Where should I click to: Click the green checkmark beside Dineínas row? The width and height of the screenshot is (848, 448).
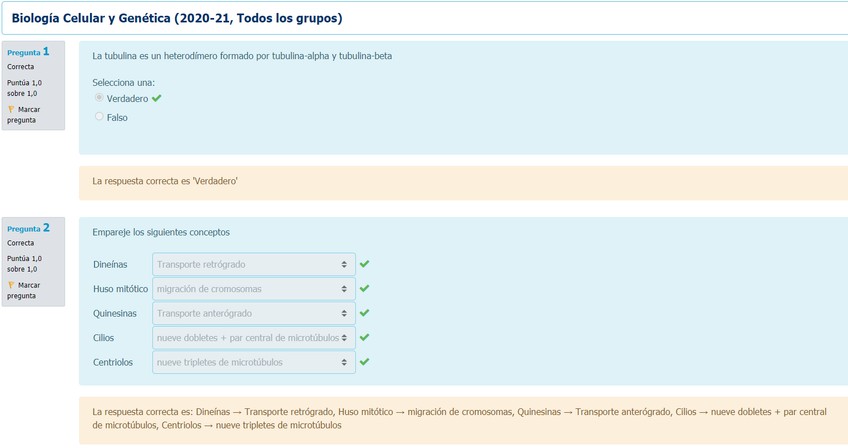pos(365,264)
